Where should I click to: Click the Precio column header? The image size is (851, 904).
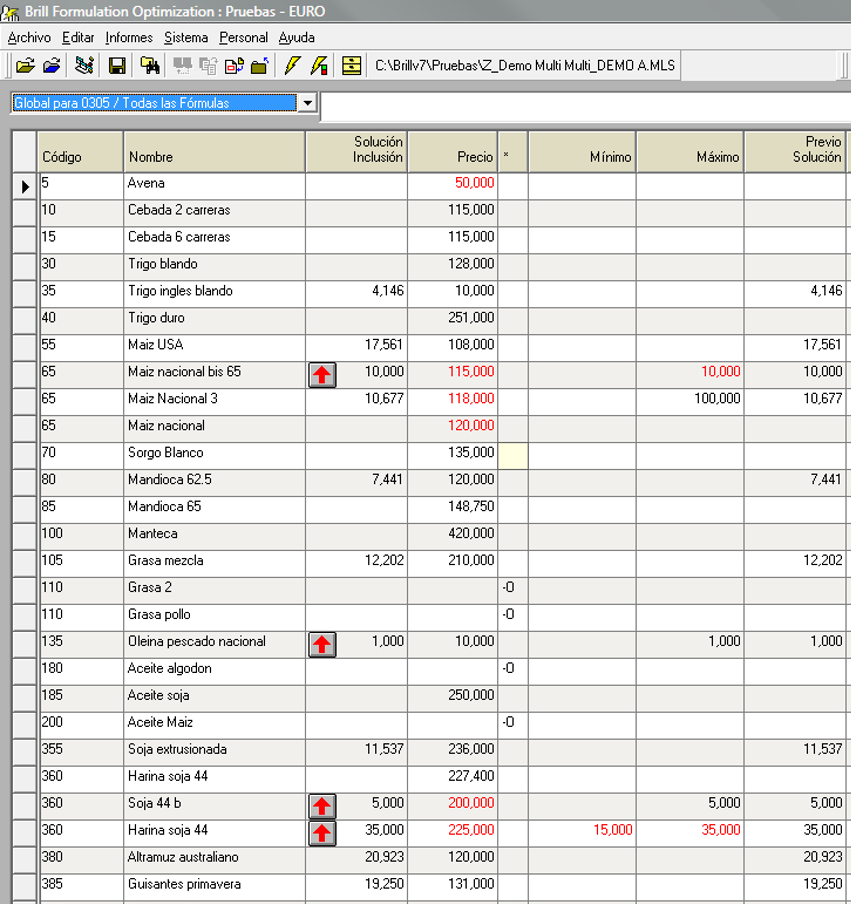click(453, 152)
